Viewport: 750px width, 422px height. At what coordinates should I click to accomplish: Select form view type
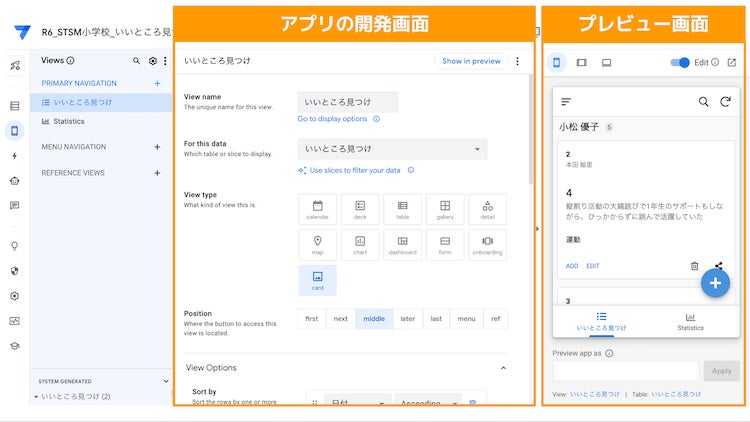click(x=445, y=245)
